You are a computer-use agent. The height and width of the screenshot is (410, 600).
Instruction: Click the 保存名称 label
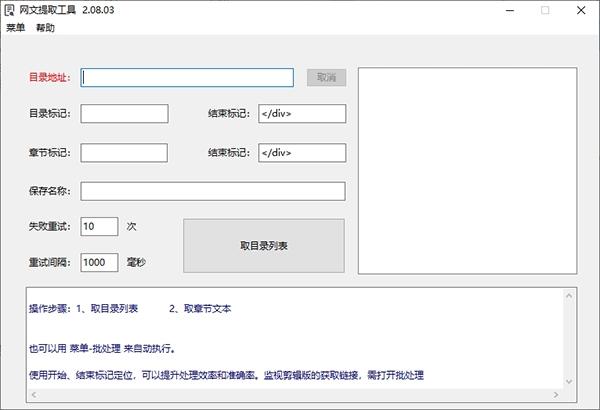click(x=50, y=191)
